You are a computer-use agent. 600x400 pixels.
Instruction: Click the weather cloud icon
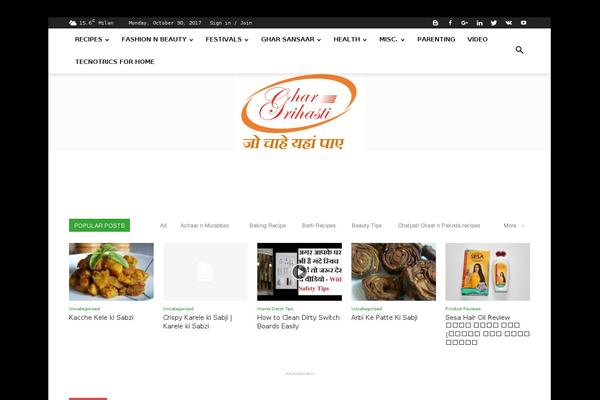(73, 23)
